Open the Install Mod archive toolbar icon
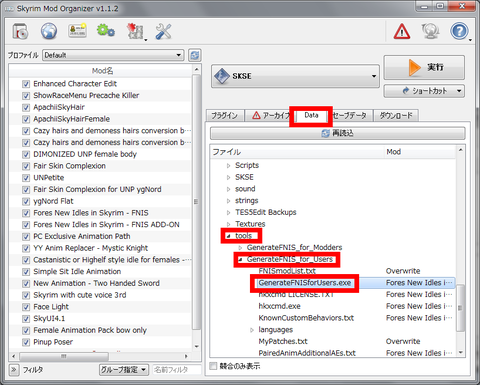 click(x=20, y=32)
